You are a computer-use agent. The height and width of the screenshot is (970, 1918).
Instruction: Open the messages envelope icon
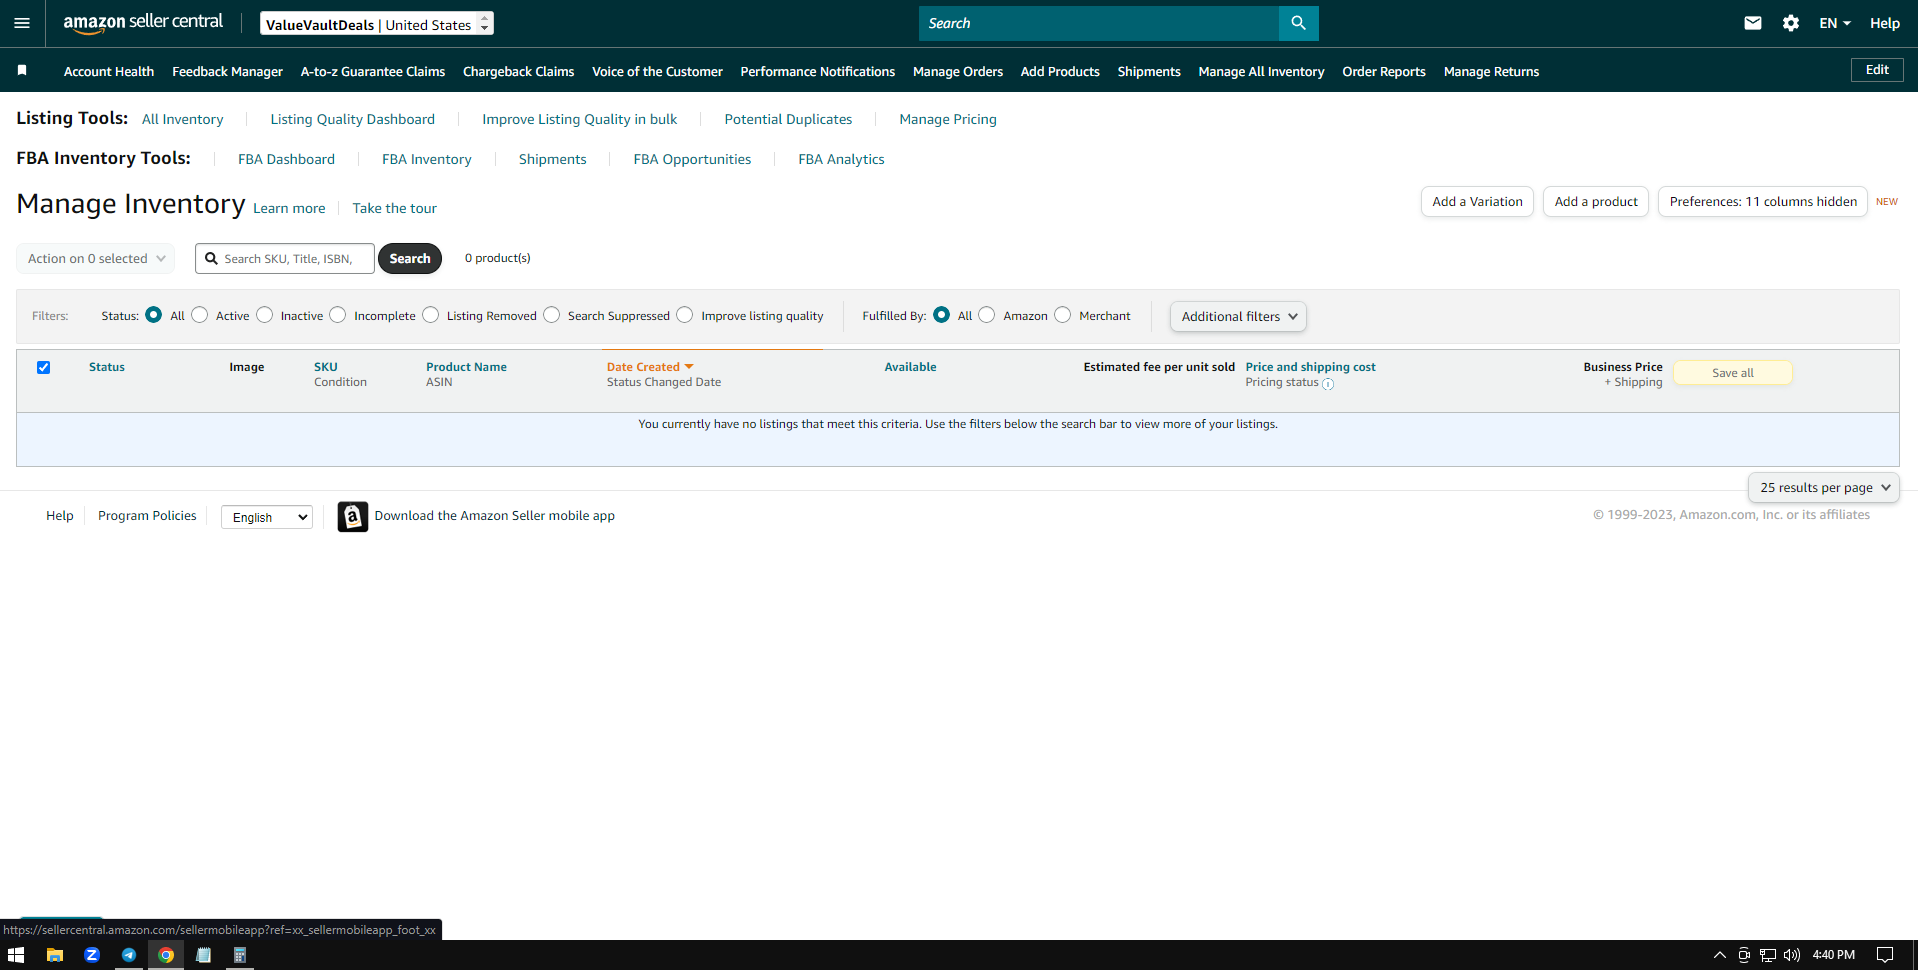[x=1753, y=23]
